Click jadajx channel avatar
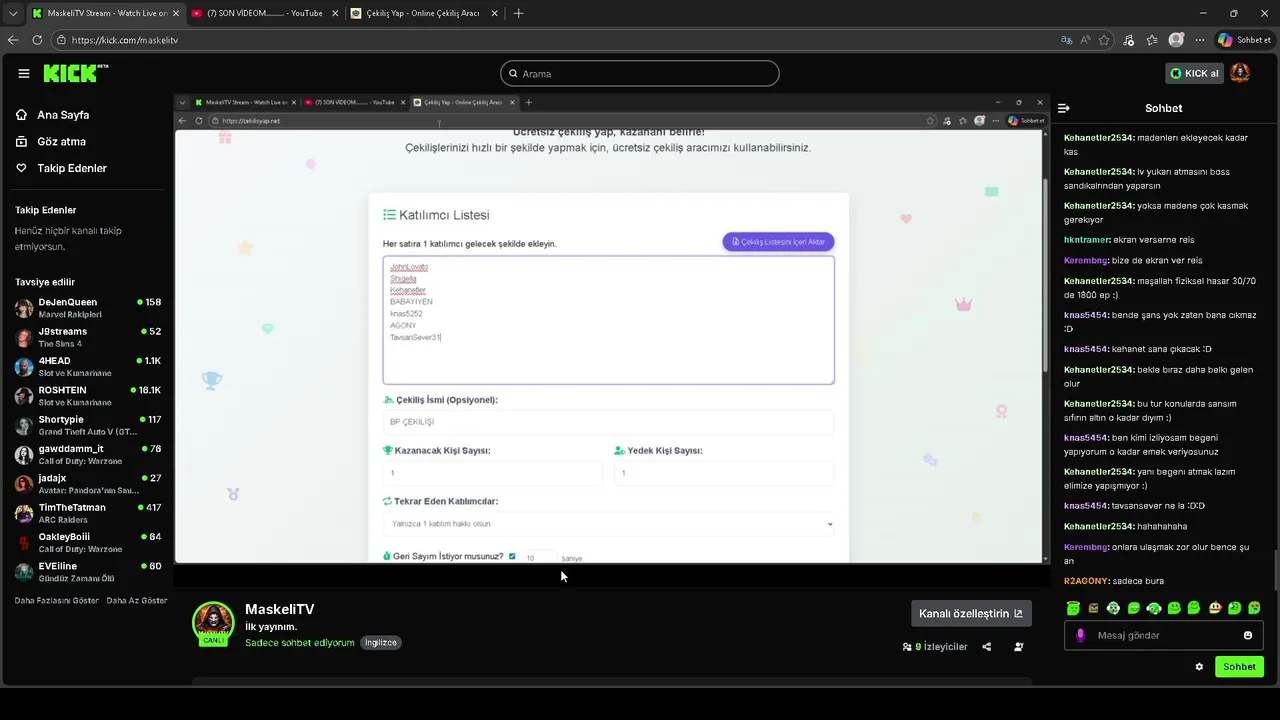The image size is (1280, 720). (x=24, y=484)
